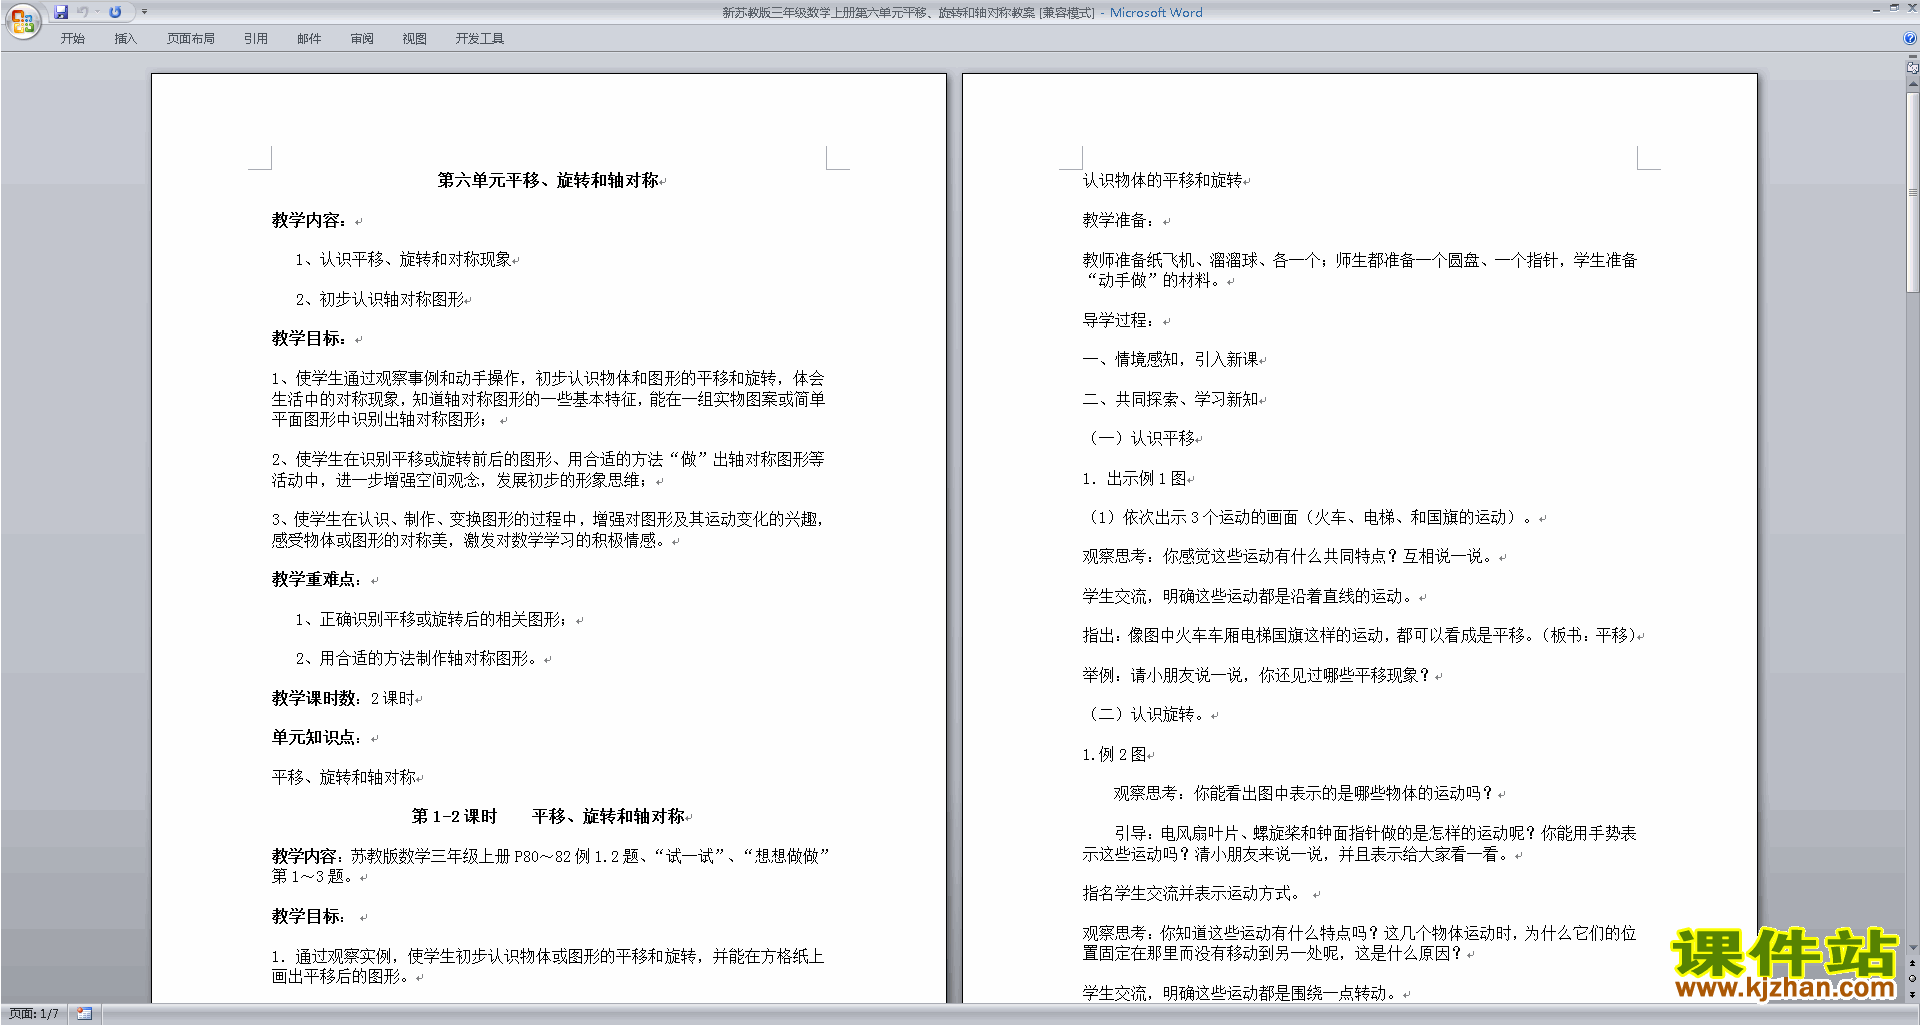
Task: Click the subtitle 第1-2课时 平移、旋转和轴对称
Action: [549, 816]
